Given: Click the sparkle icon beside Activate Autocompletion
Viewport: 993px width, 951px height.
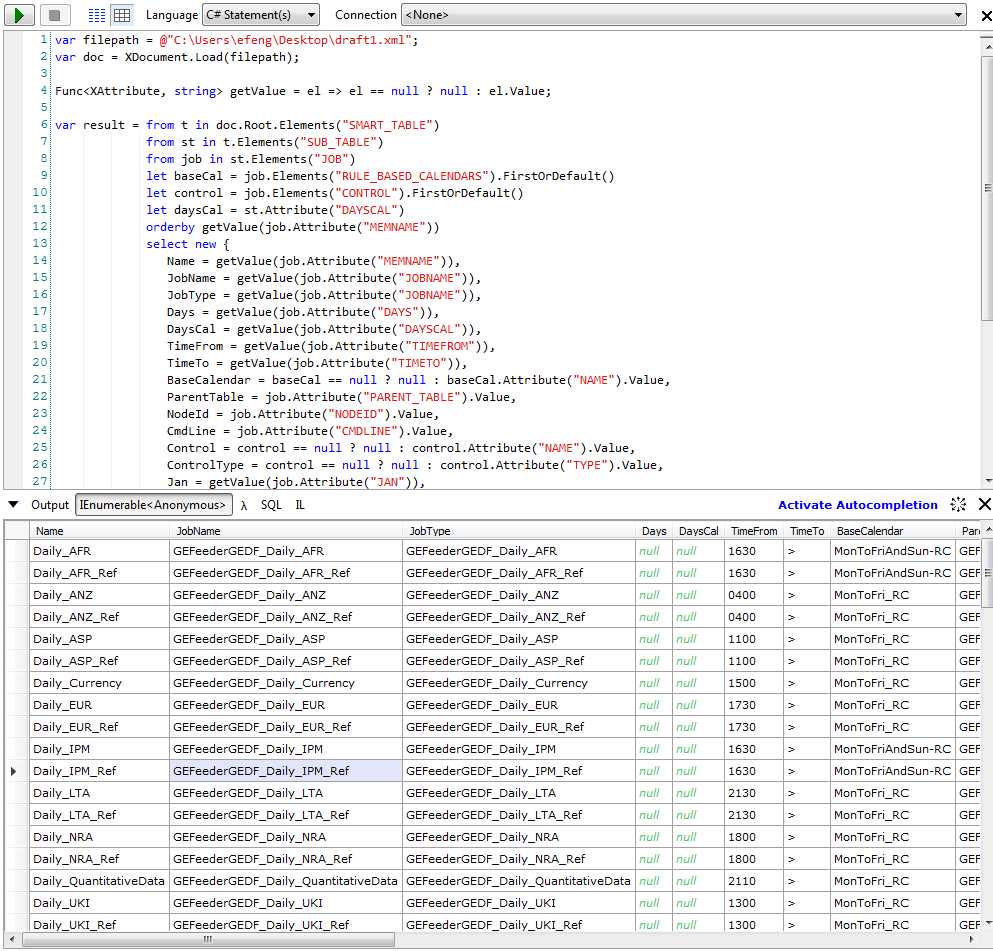Looking at the screenshot, I should 958,504.
